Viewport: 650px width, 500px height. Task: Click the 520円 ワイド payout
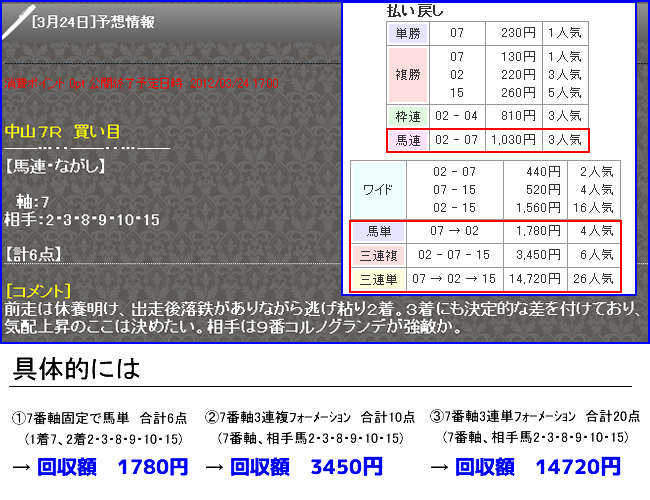(x=543, y=190)
